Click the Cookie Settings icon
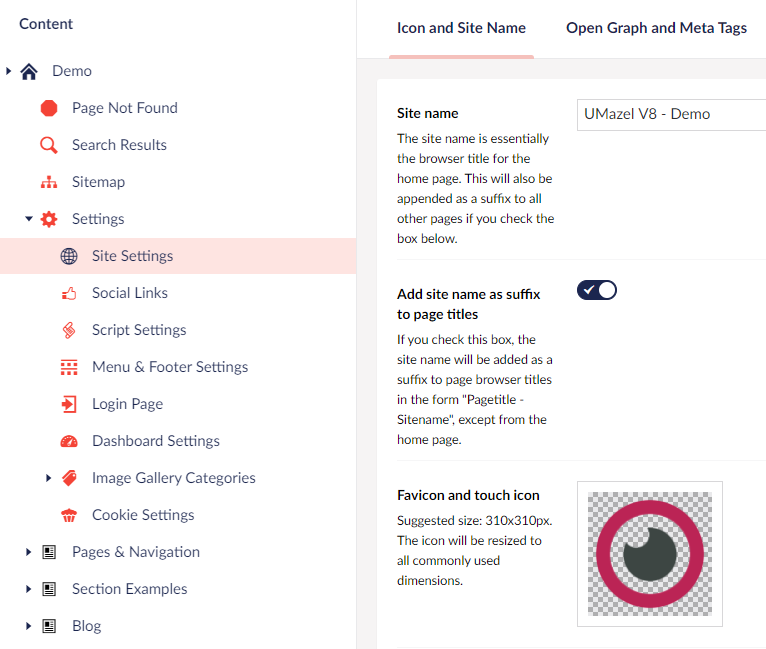766x649 pixels. 69,515
